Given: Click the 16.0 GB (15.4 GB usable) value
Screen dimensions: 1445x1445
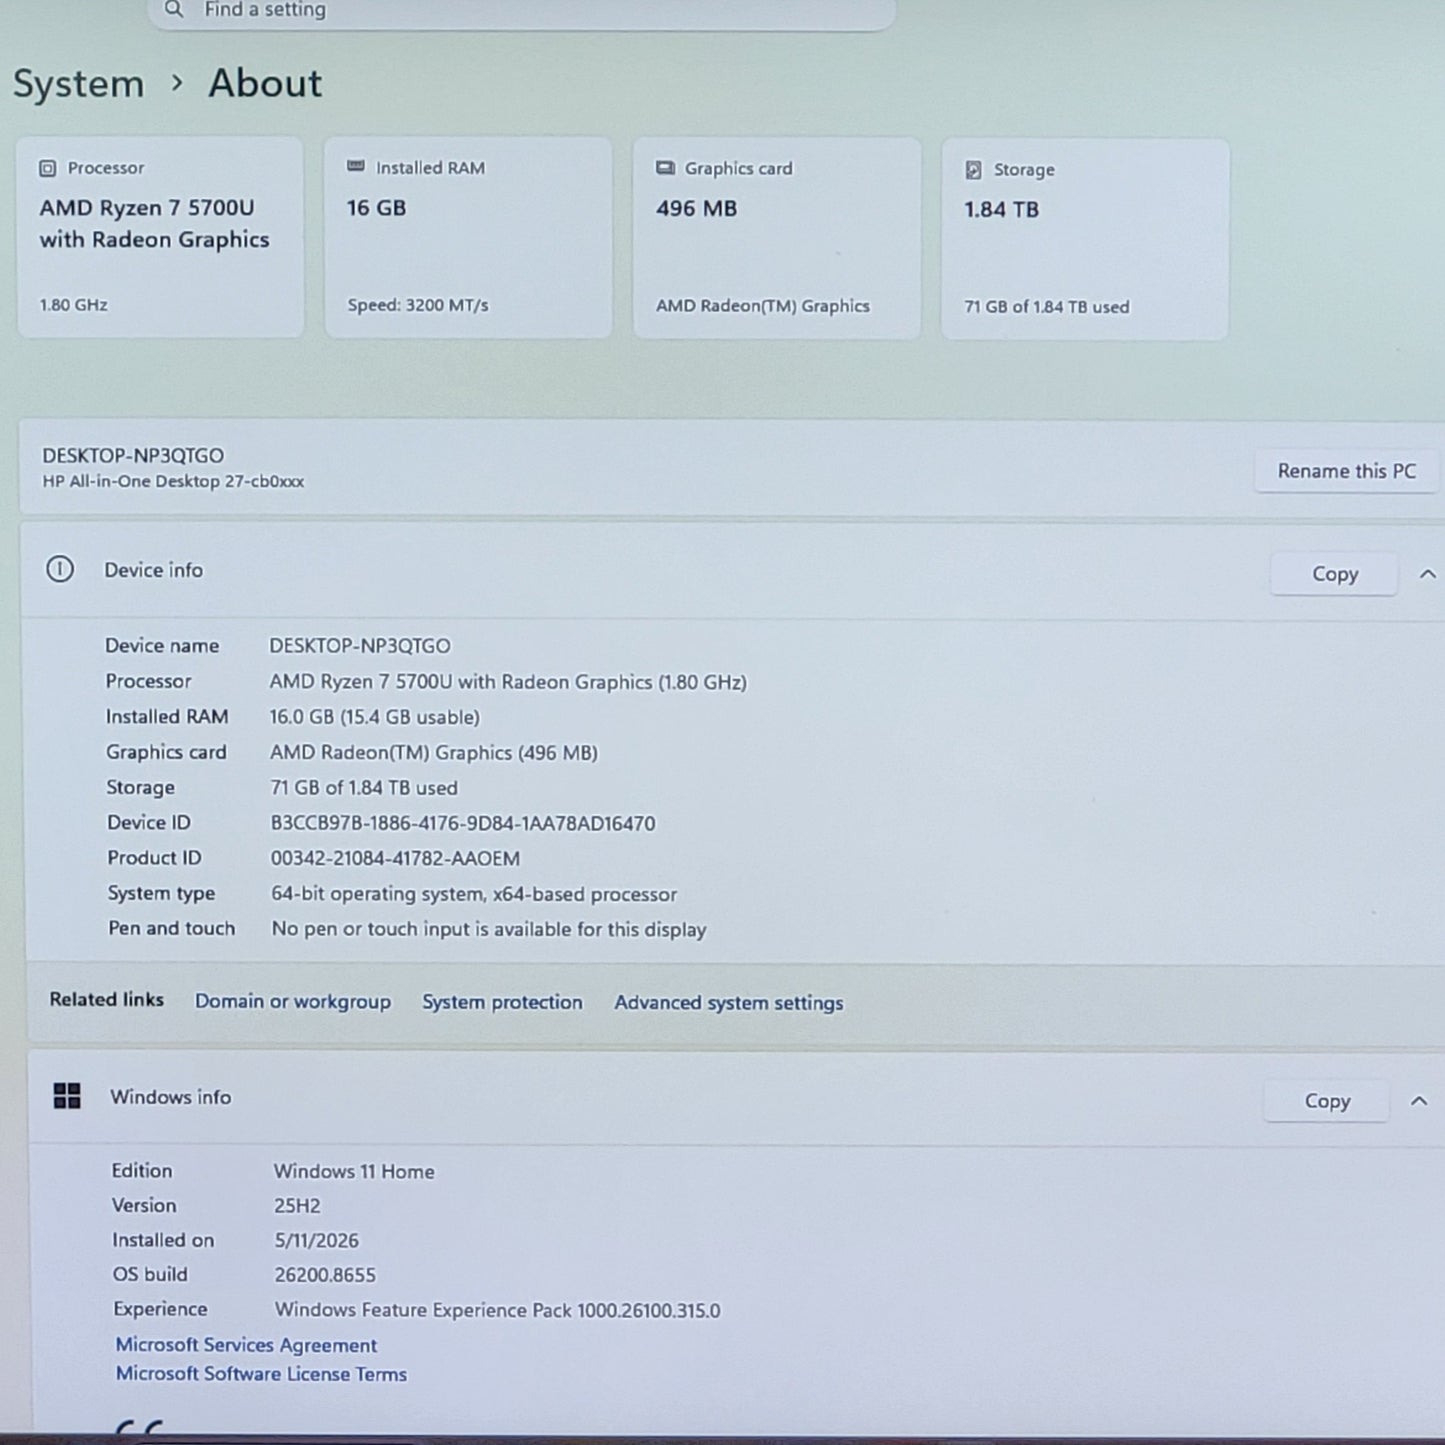Looking at the screenshot, I should (x=375, y=717).
